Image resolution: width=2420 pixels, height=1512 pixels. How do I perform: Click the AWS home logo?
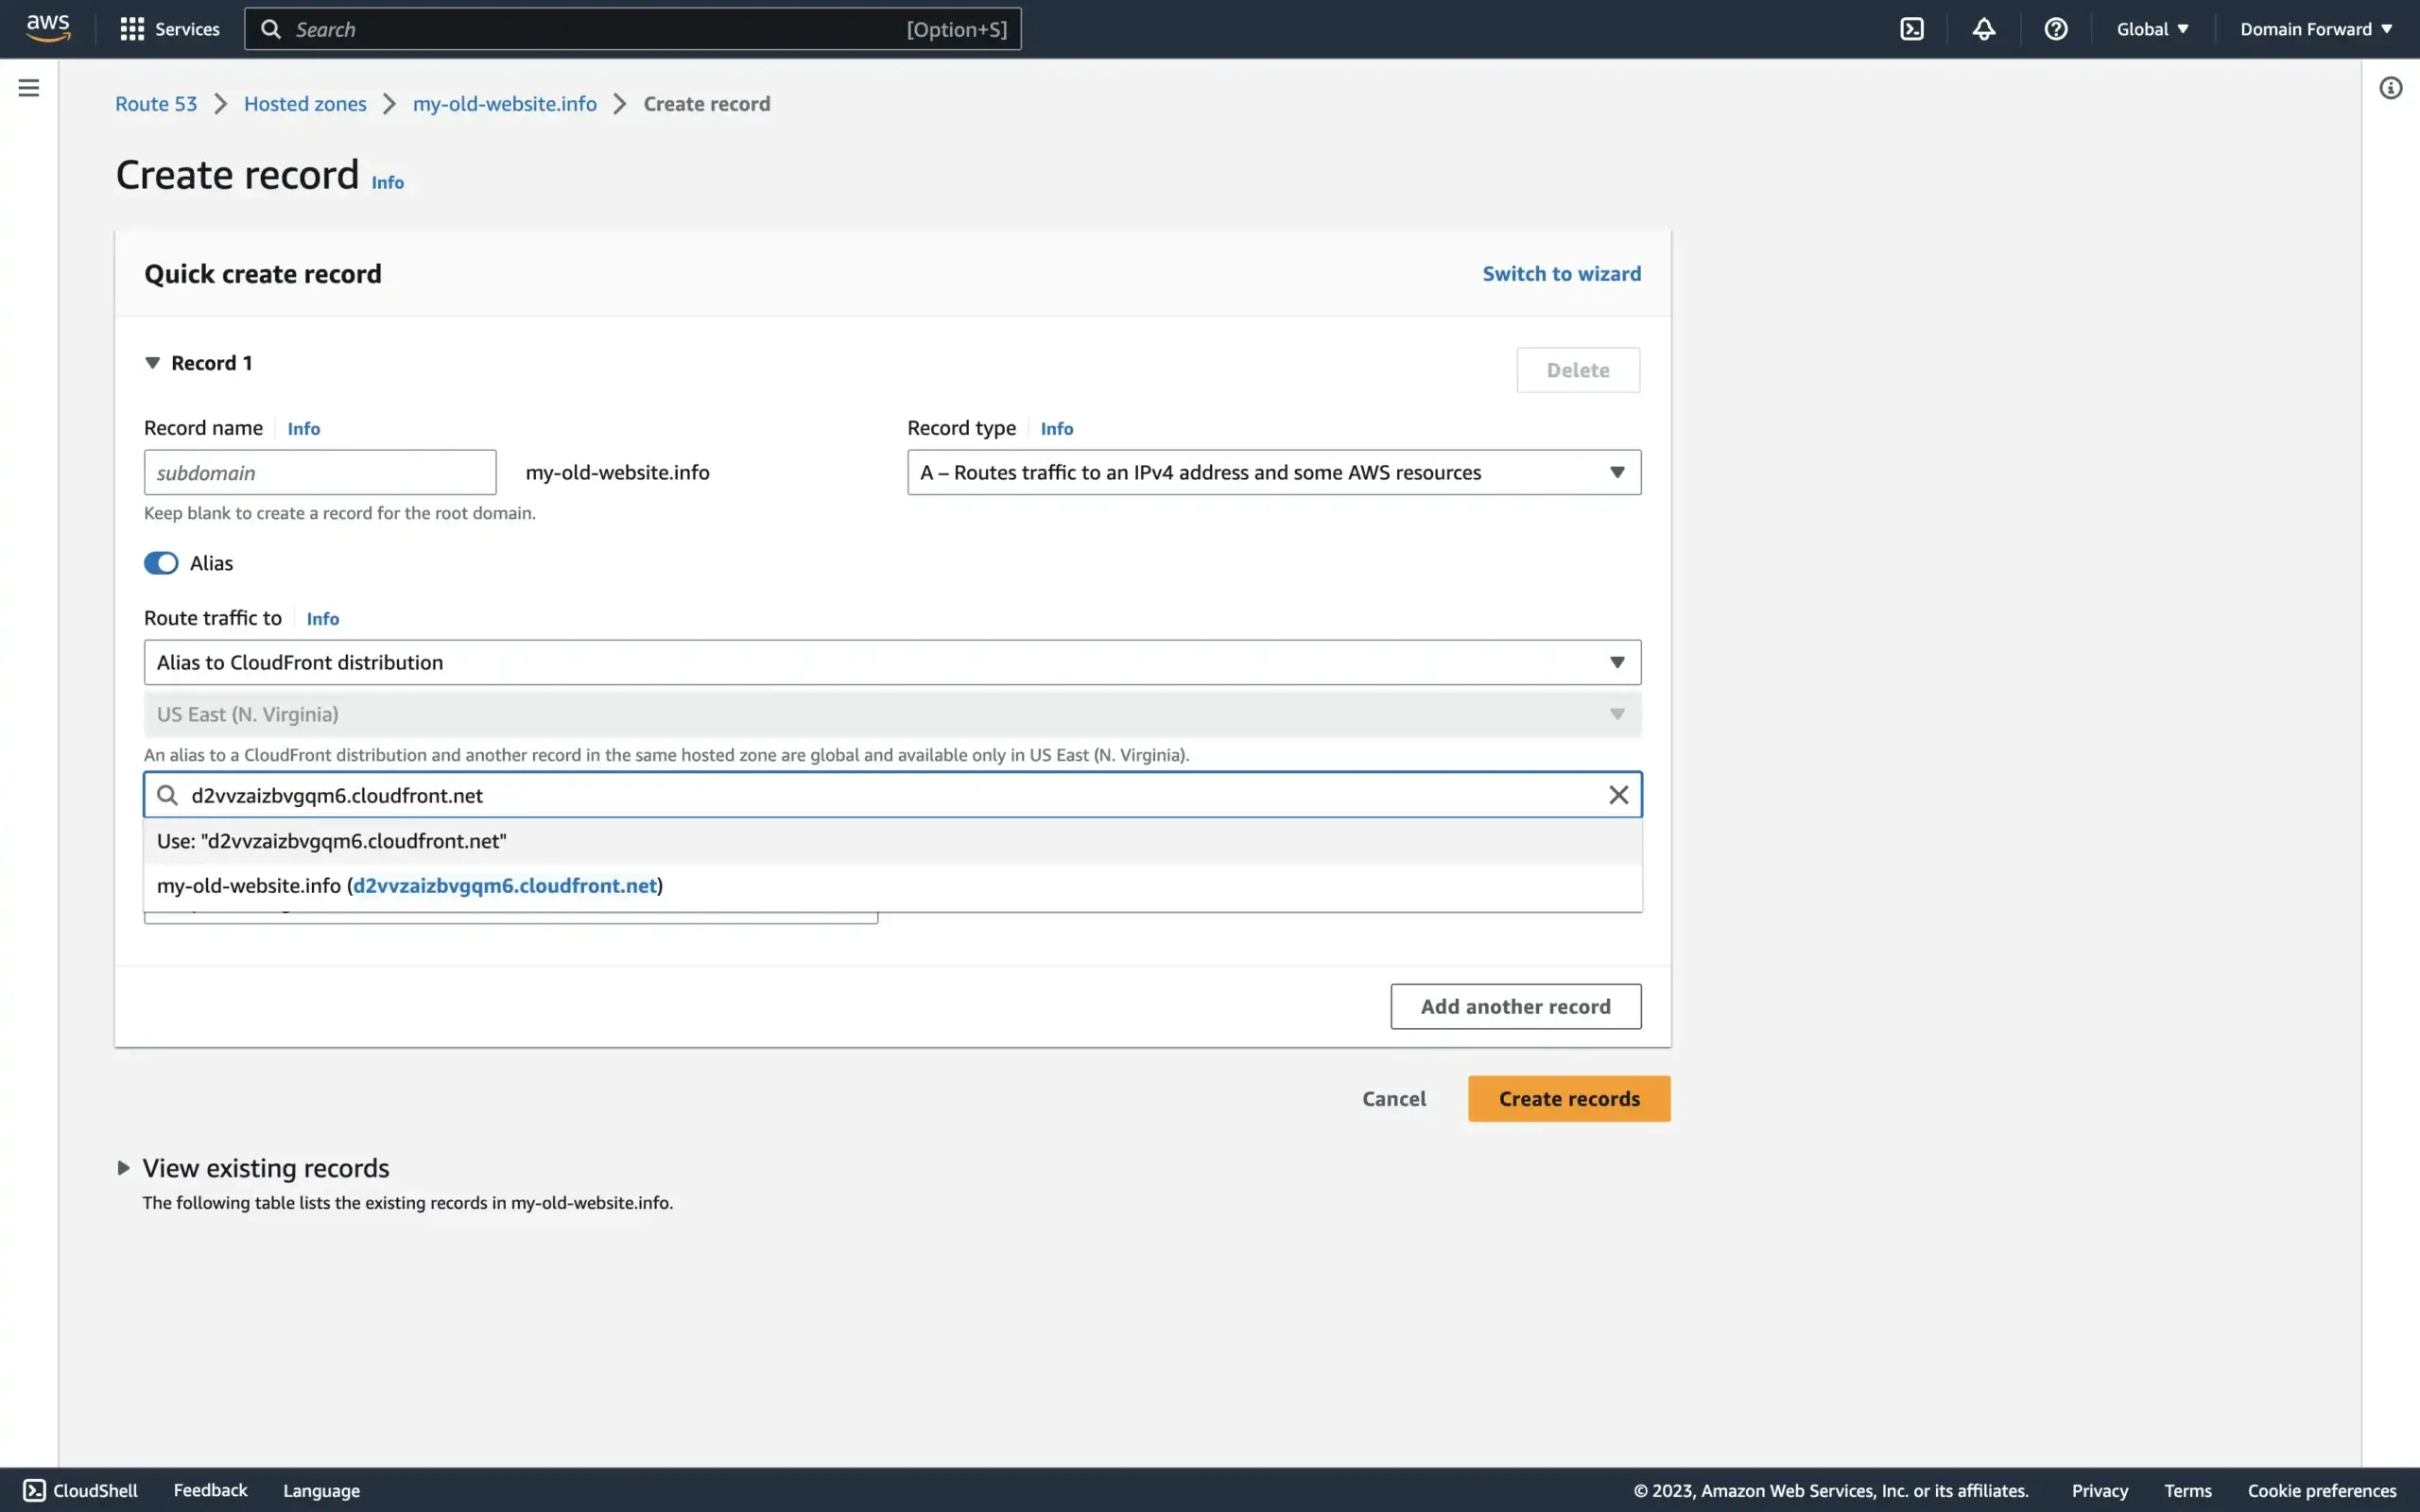click(46, 28)
